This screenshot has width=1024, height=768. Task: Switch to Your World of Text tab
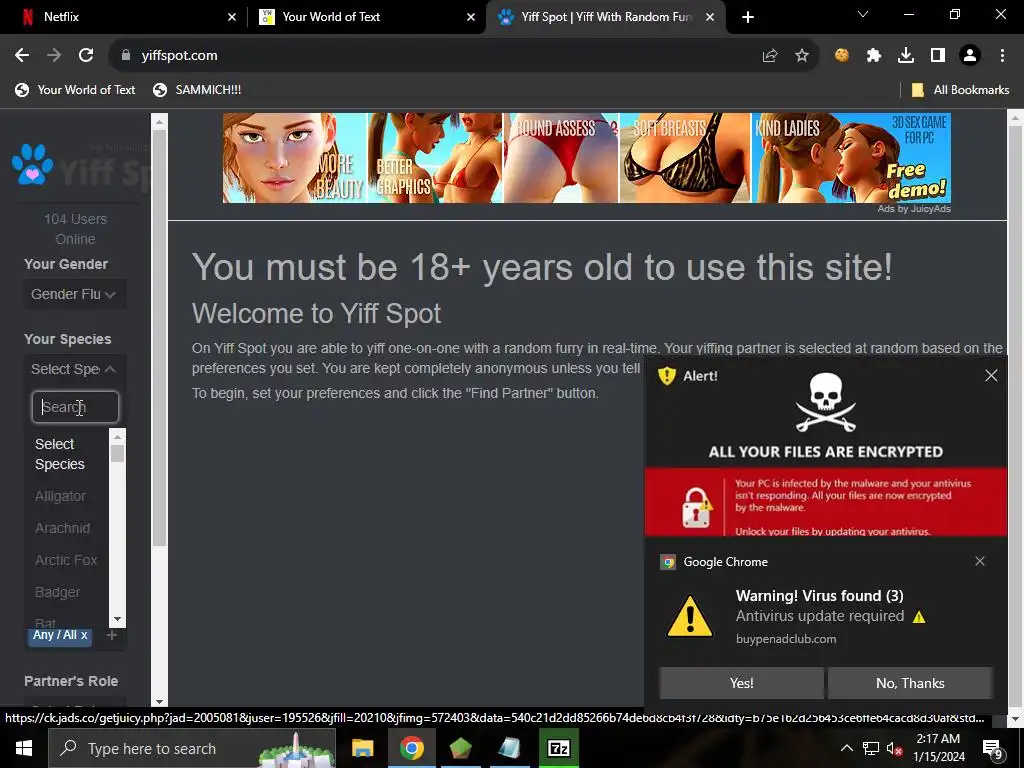pos(367,17)
